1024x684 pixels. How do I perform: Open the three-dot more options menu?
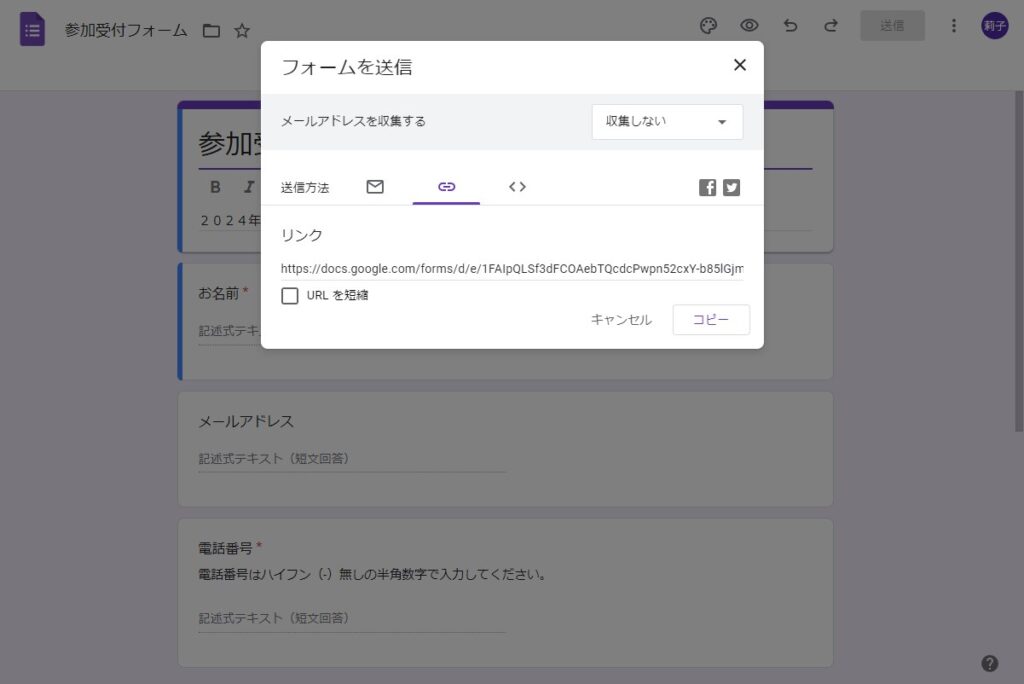[x=953, y=26]
